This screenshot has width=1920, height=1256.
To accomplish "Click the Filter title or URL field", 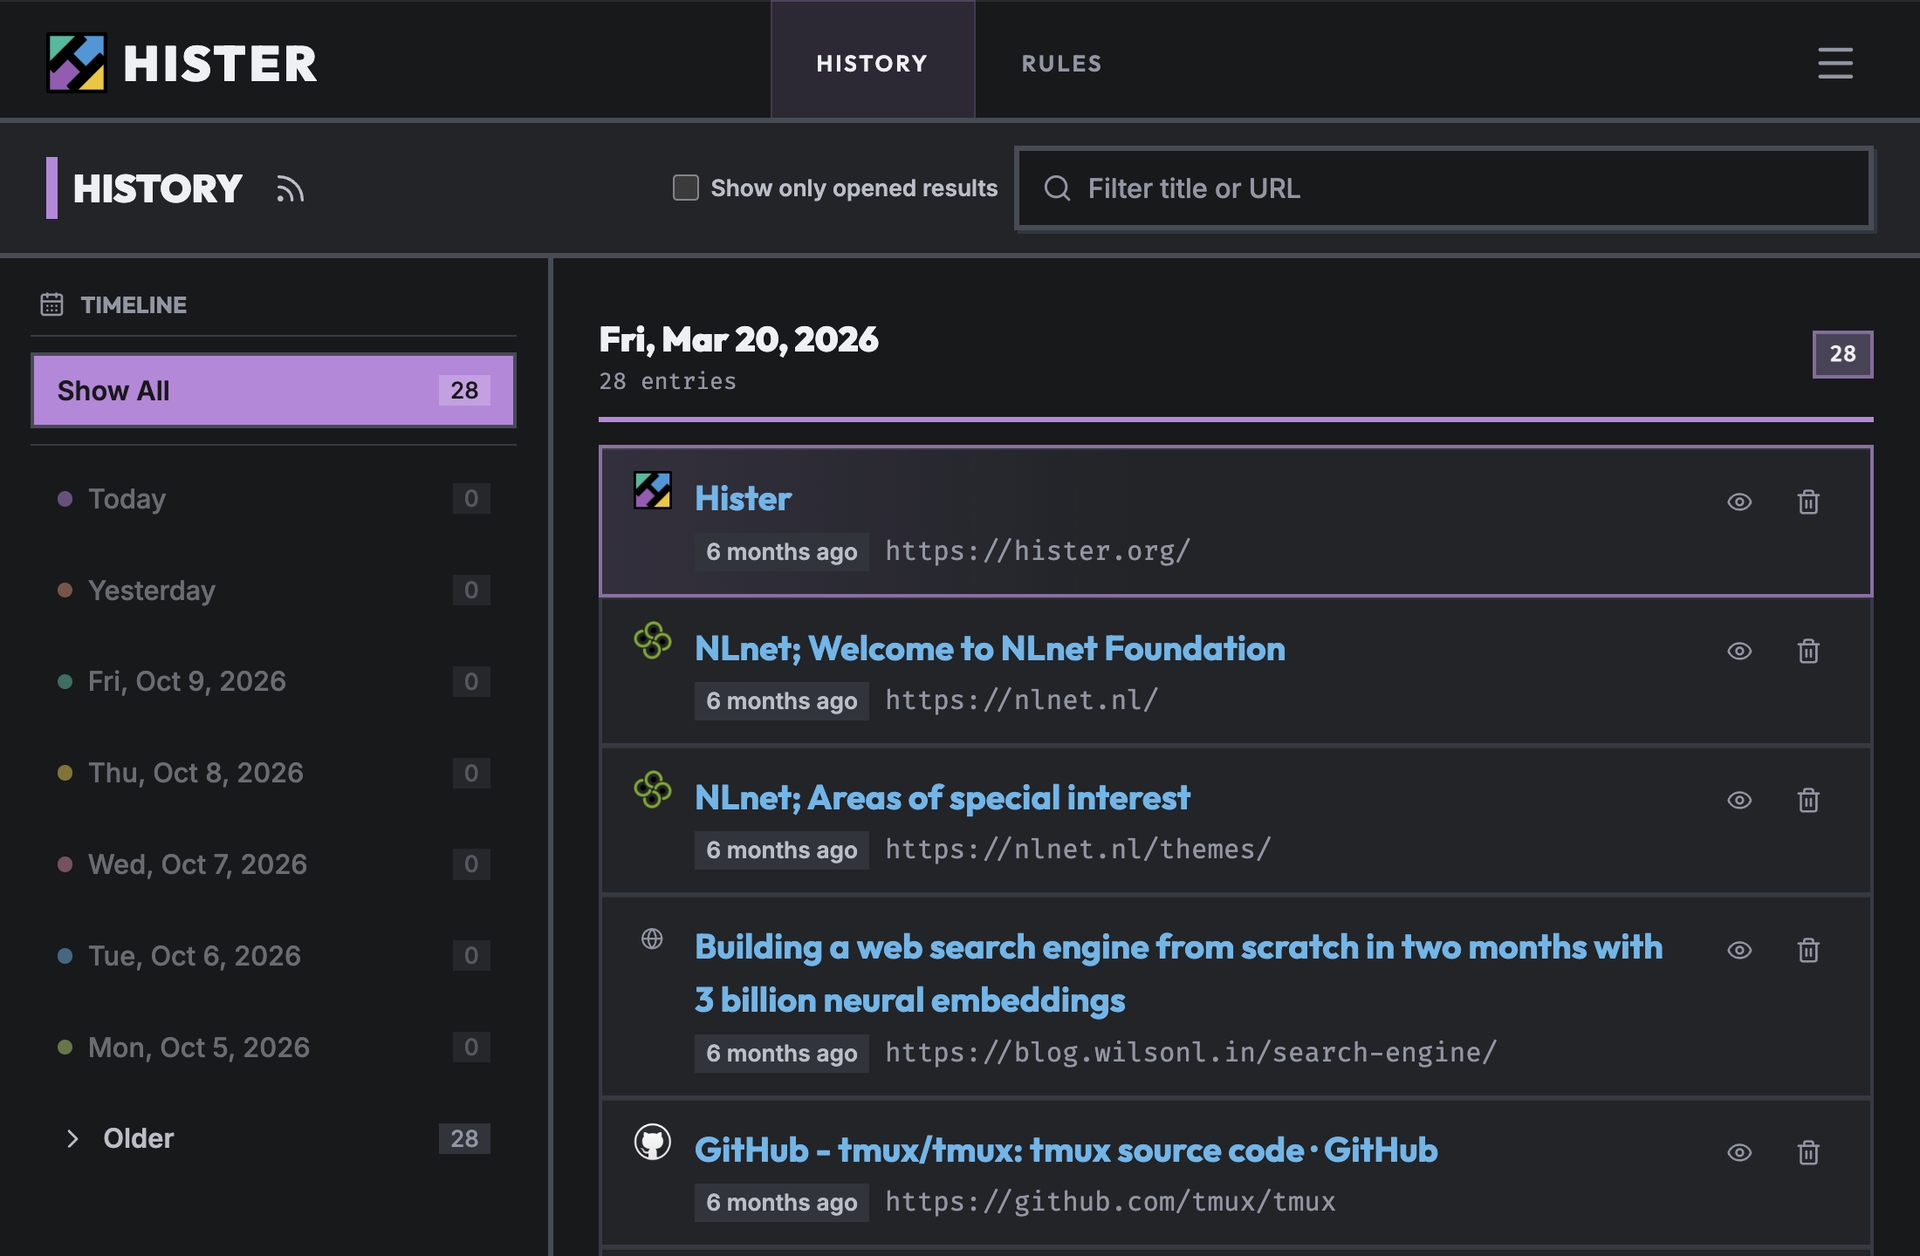I will pos(1444,188).
